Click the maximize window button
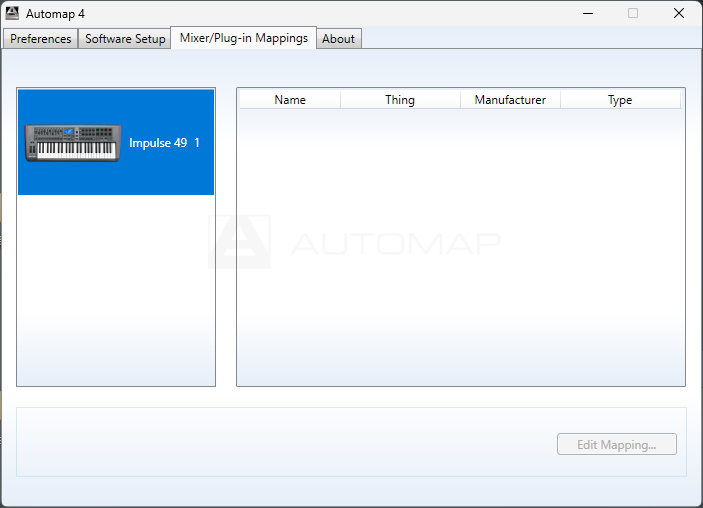703x508 pixels. pos(633,14)
